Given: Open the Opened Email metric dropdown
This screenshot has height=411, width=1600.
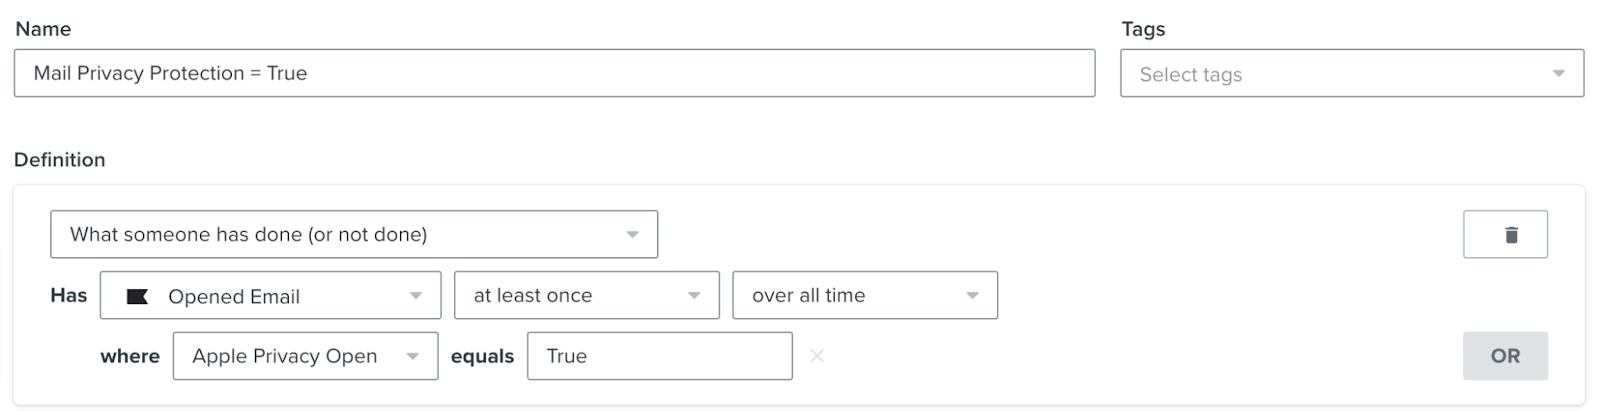Looking at the screenshot, I should pos(270,295).
